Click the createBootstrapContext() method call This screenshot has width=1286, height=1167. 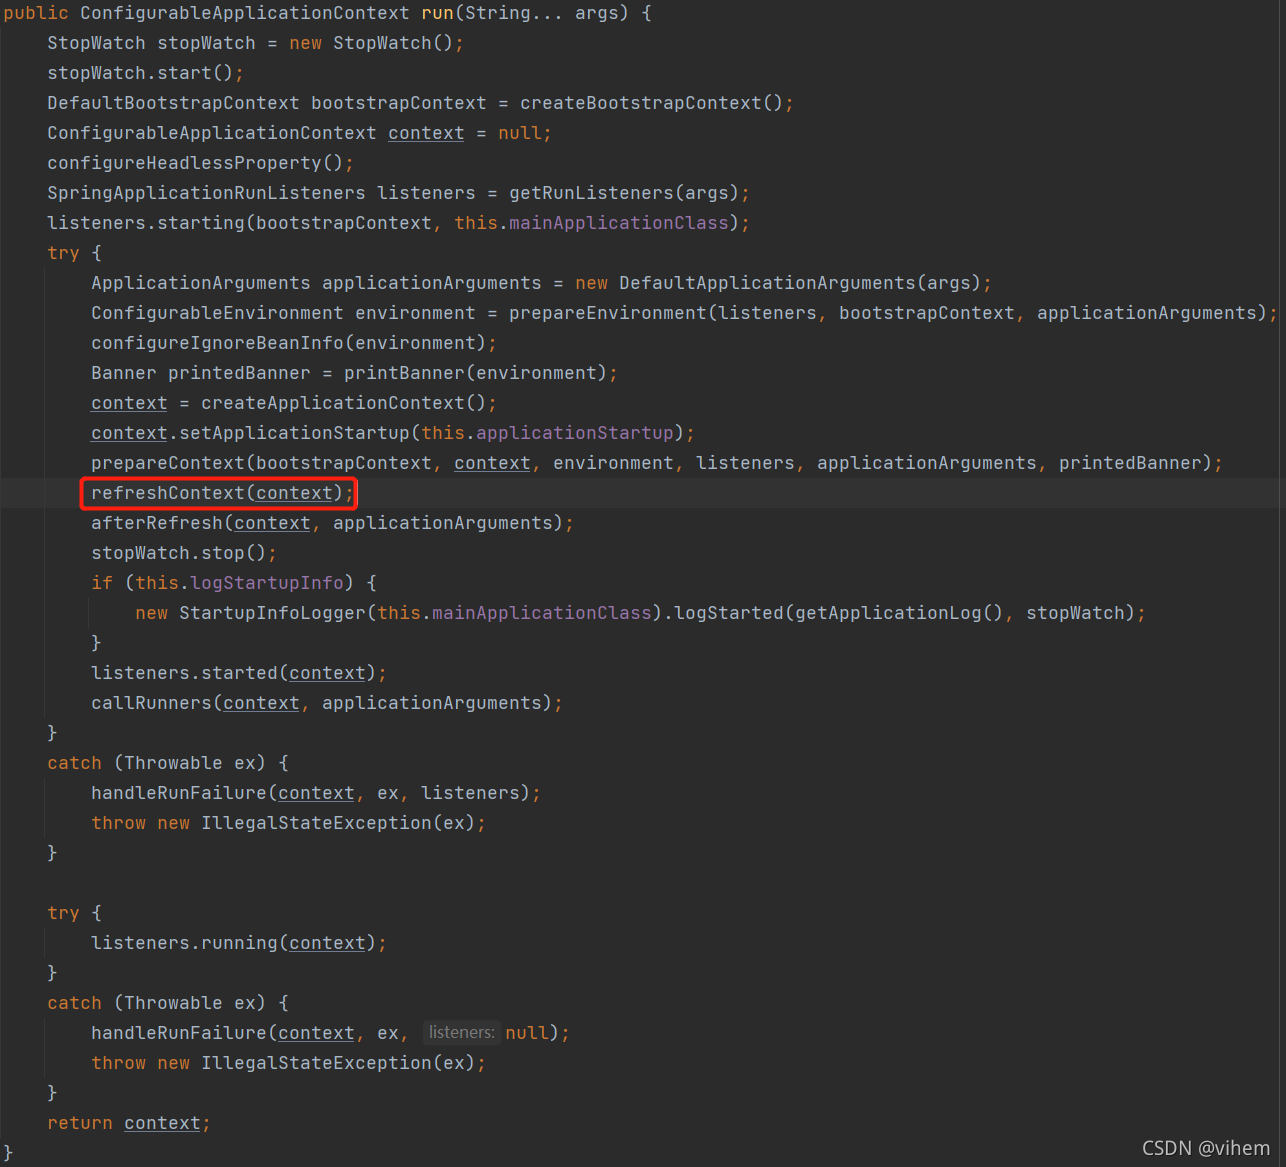pyautogui.click(x=652, y=103)
